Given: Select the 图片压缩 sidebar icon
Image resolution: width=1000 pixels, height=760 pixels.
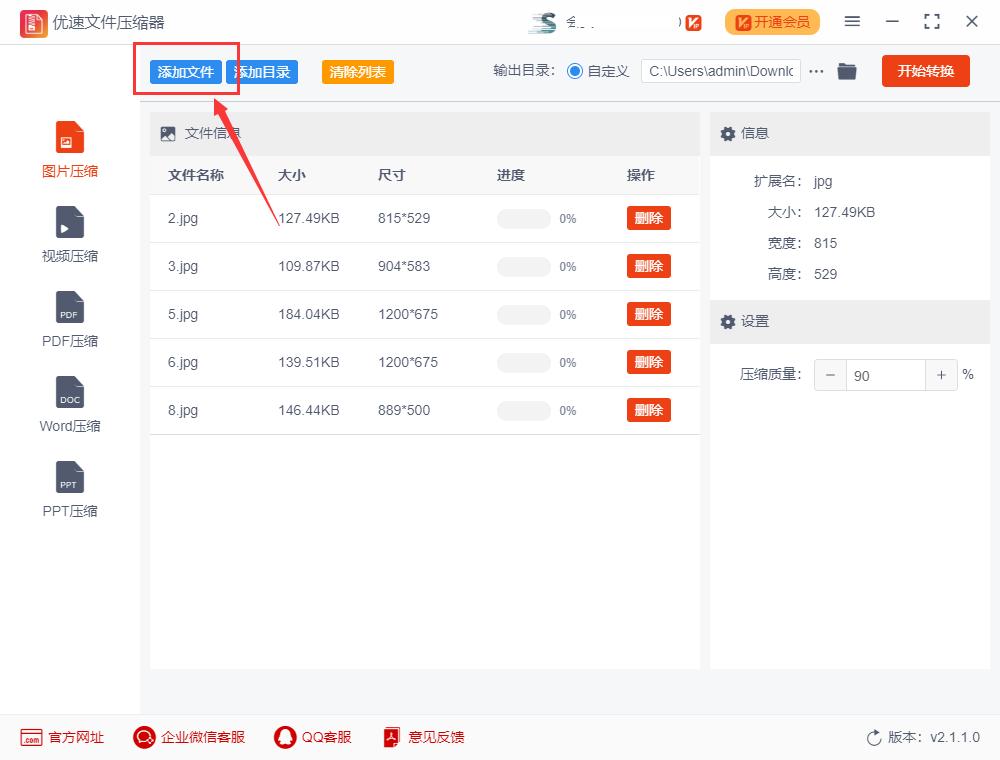Looking at the screenshot, I should coord(69,148).
